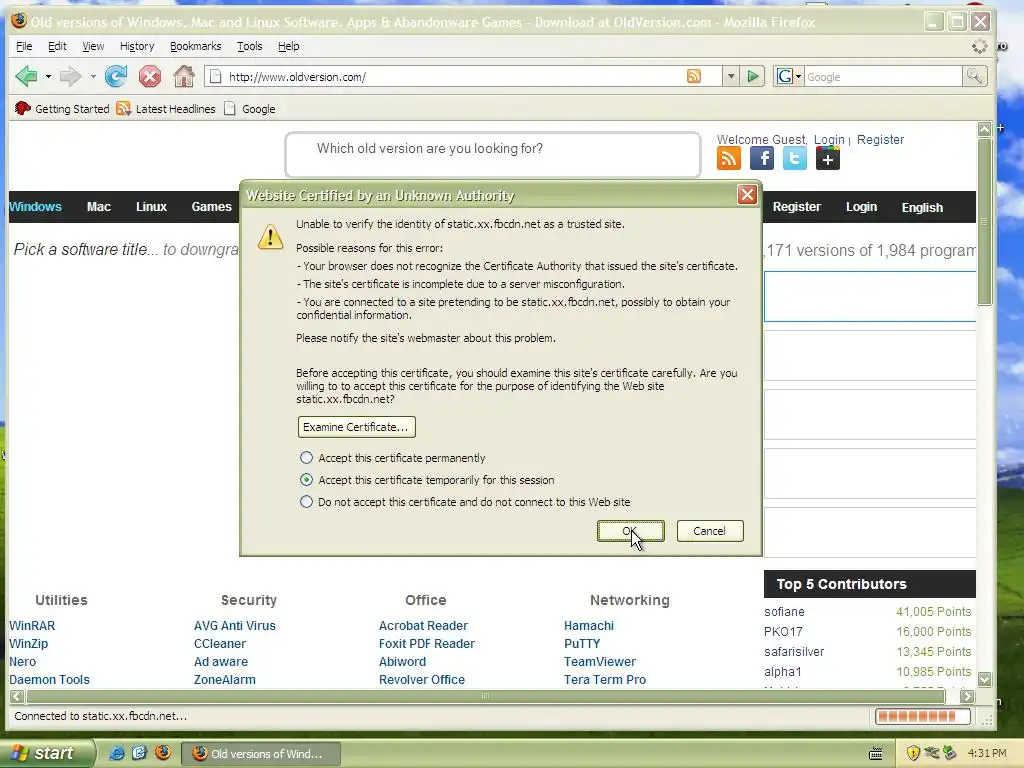Open Latest Headlines feed bookmark
The image size is (1024, 768).
point(166,109)
